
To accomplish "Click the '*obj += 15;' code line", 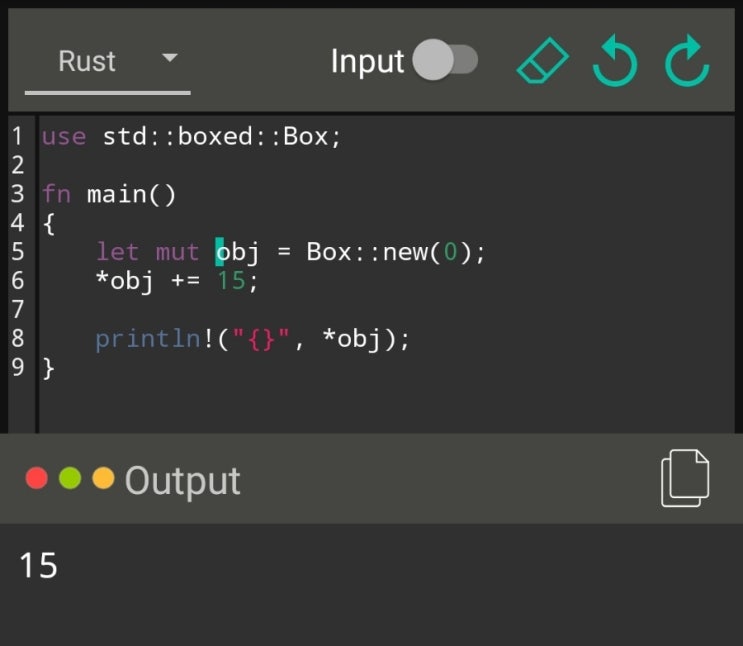I will pos(176,281).
